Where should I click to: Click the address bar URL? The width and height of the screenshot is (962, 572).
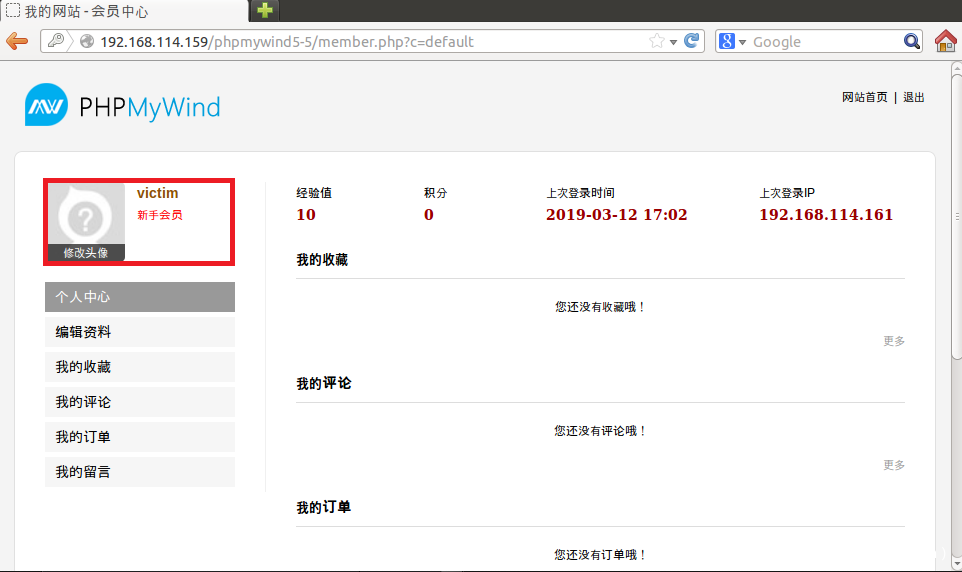pyautogui.click(x=287, y=42)
